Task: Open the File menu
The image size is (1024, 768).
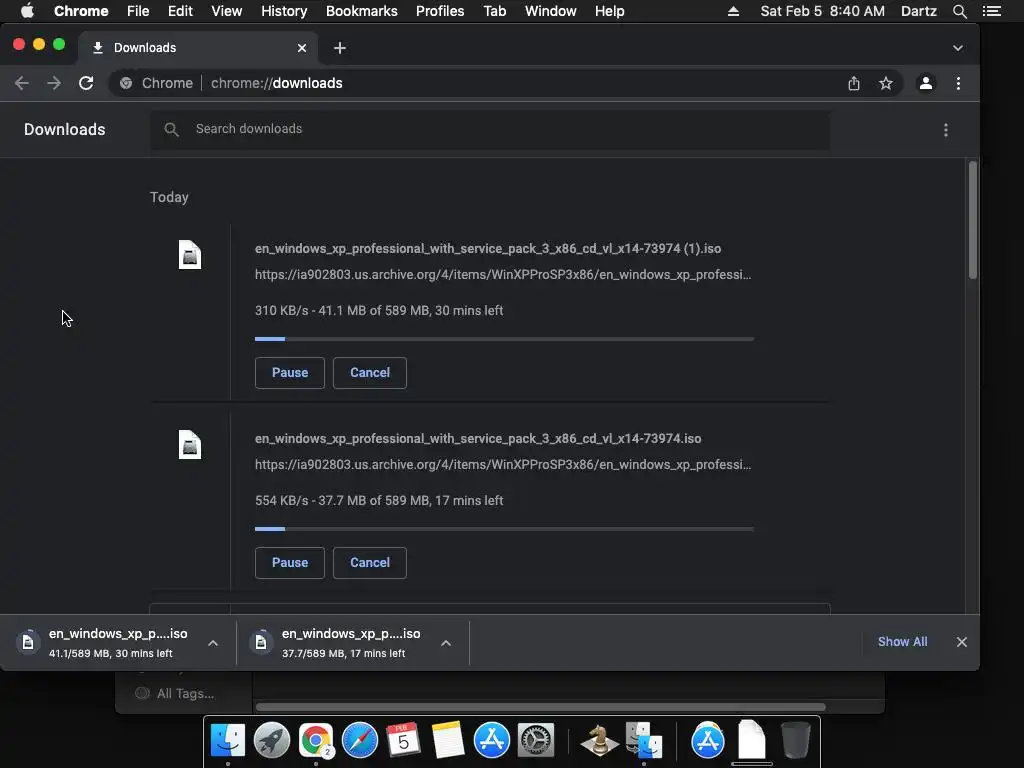Action: coord(138,11)
